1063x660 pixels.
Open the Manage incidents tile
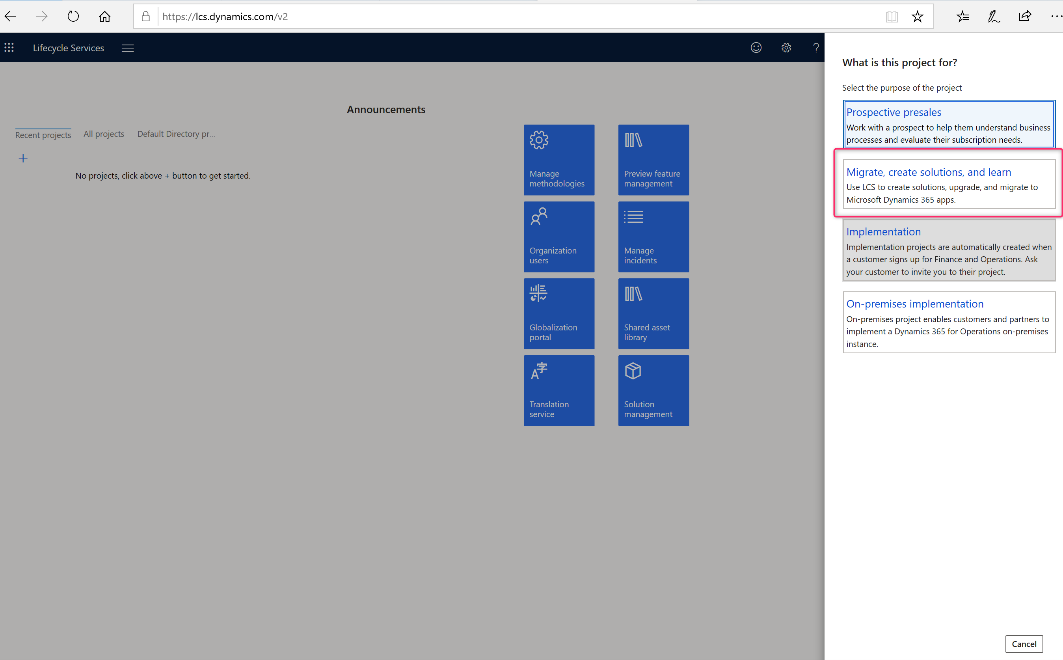point(653,236)
